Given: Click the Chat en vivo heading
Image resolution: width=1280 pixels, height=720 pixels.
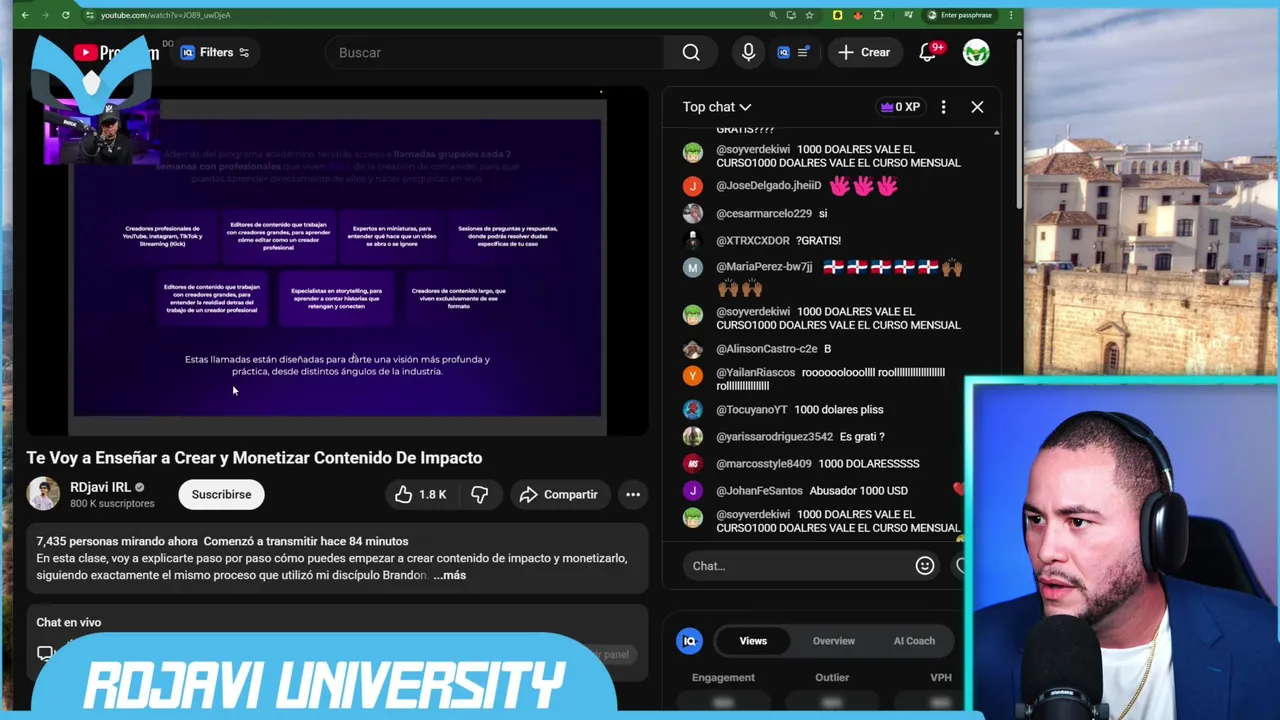Looking at the screenshot, I should (69, 622).
